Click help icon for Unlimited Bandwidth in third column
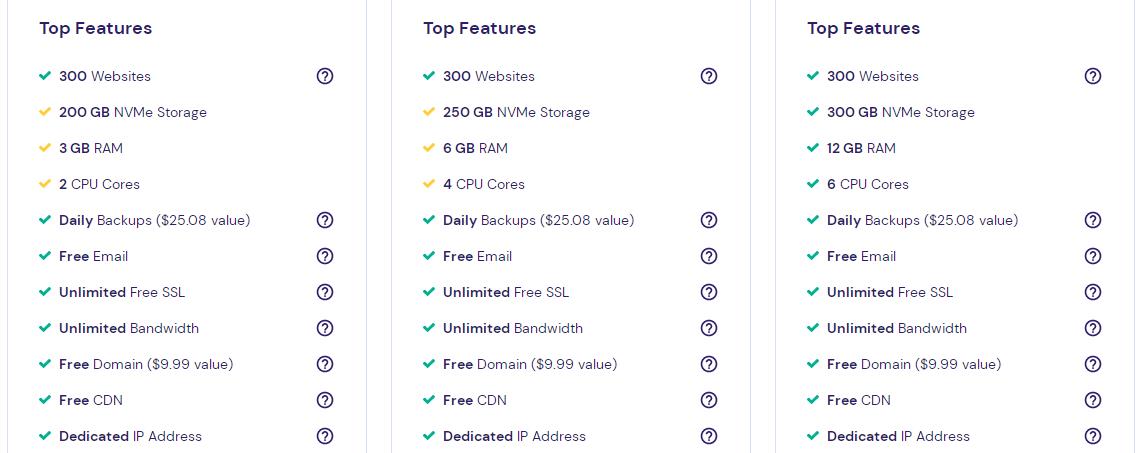 [1093, 328]
